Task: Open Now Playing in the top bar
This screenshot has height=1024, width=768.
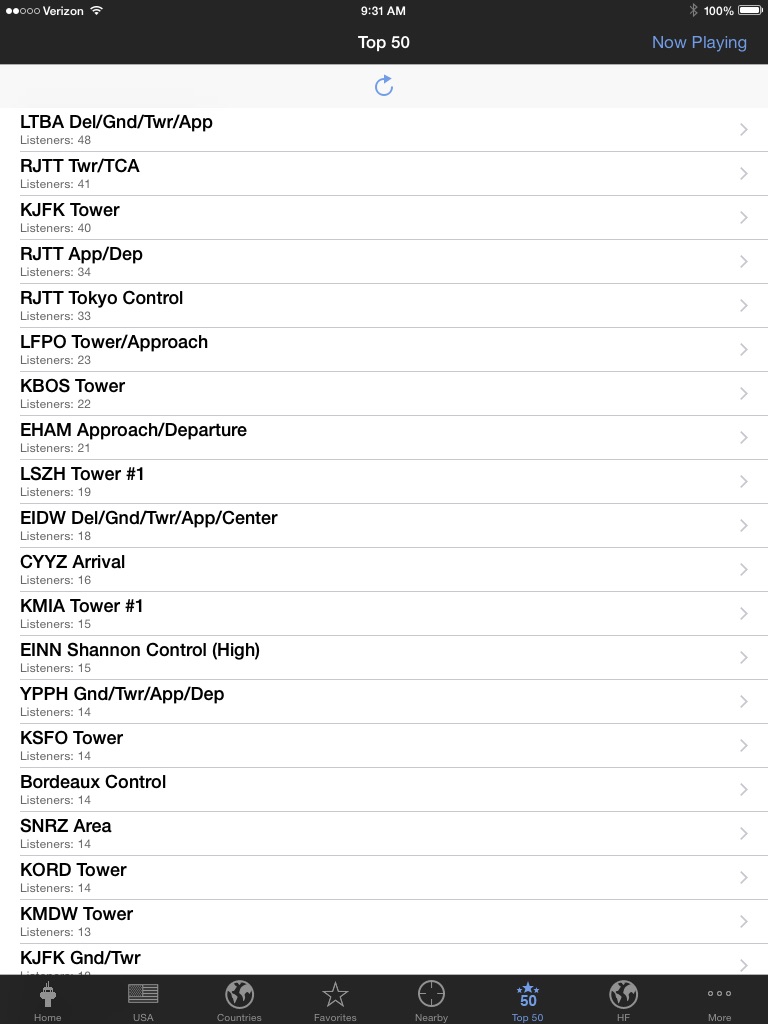Action: pyautogui.click(x=699, y=42)
